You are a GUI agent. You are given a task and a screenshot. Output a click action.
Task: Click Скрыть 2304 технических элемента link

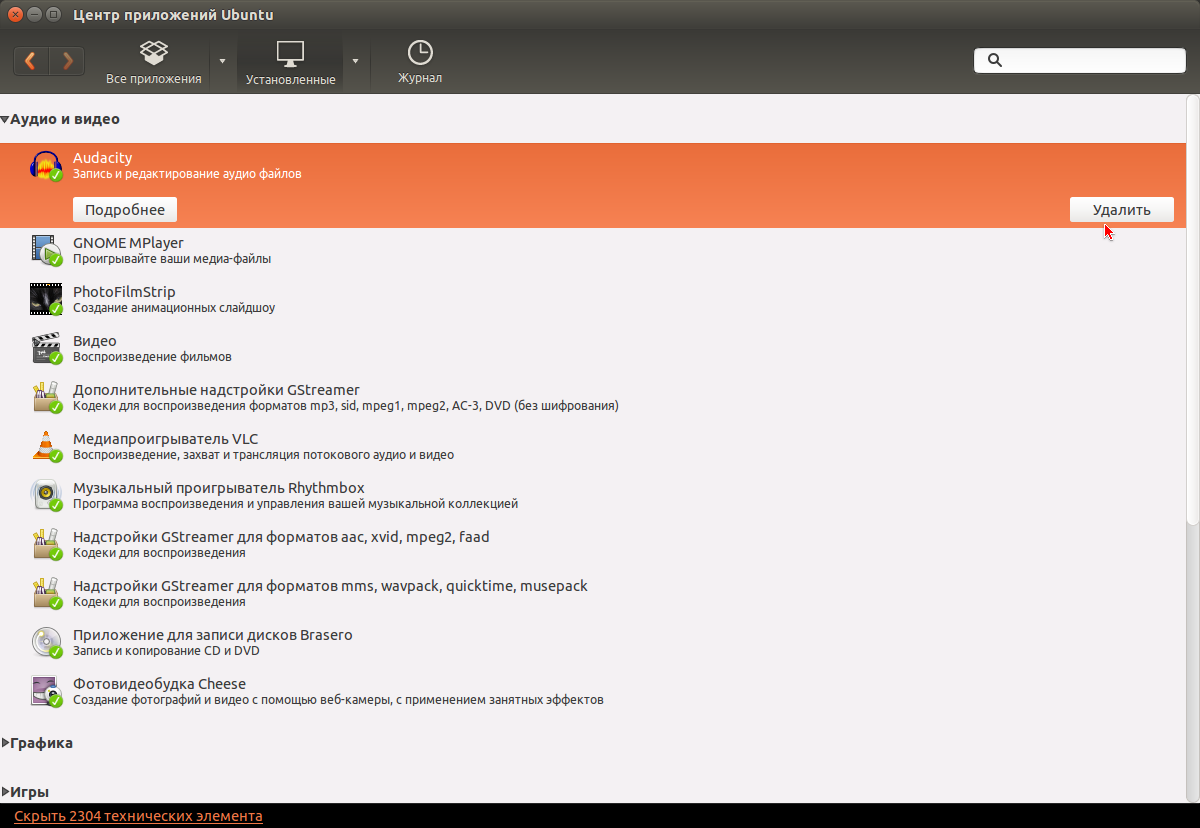pyautogui.click(x=138, y=817)
